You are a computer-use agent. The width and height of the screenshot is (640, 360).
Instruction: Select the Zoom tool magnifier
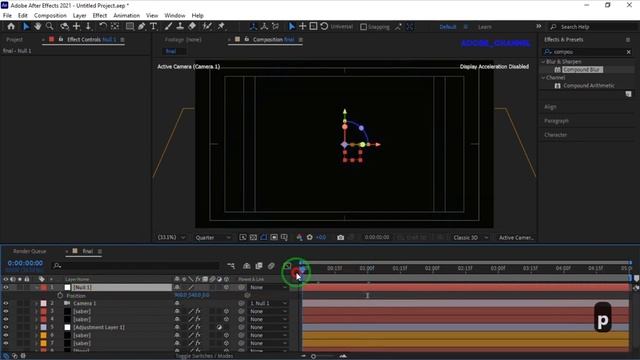click(x=49, y=27)
